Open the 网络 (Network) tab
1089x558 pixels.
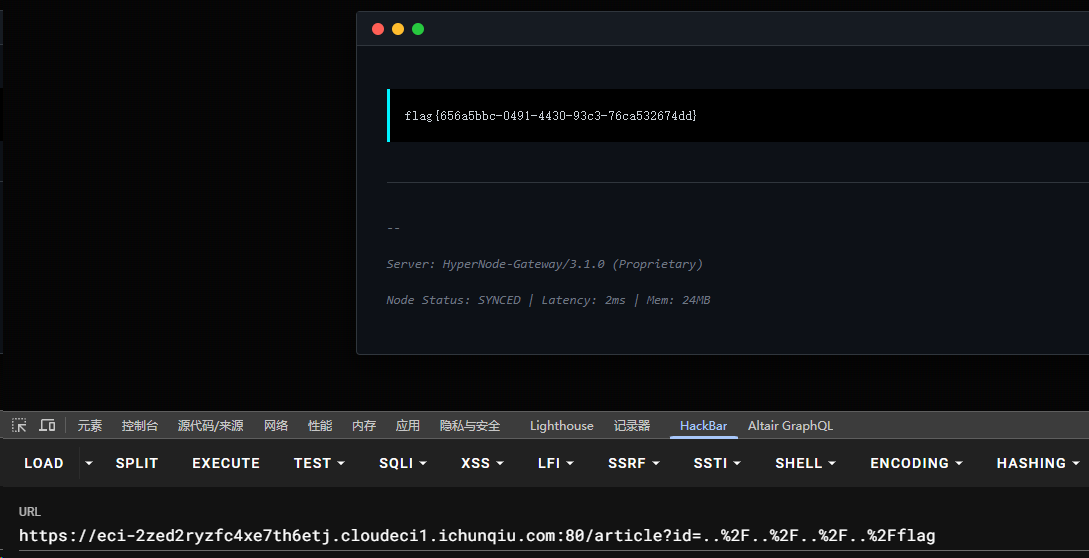[276, 426]
